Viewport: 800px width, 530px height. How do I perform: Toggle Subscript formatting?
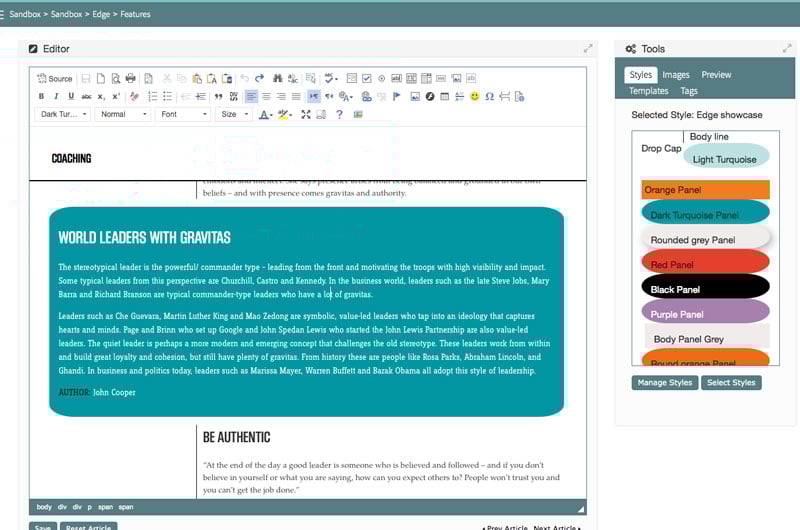click(101, 96)
